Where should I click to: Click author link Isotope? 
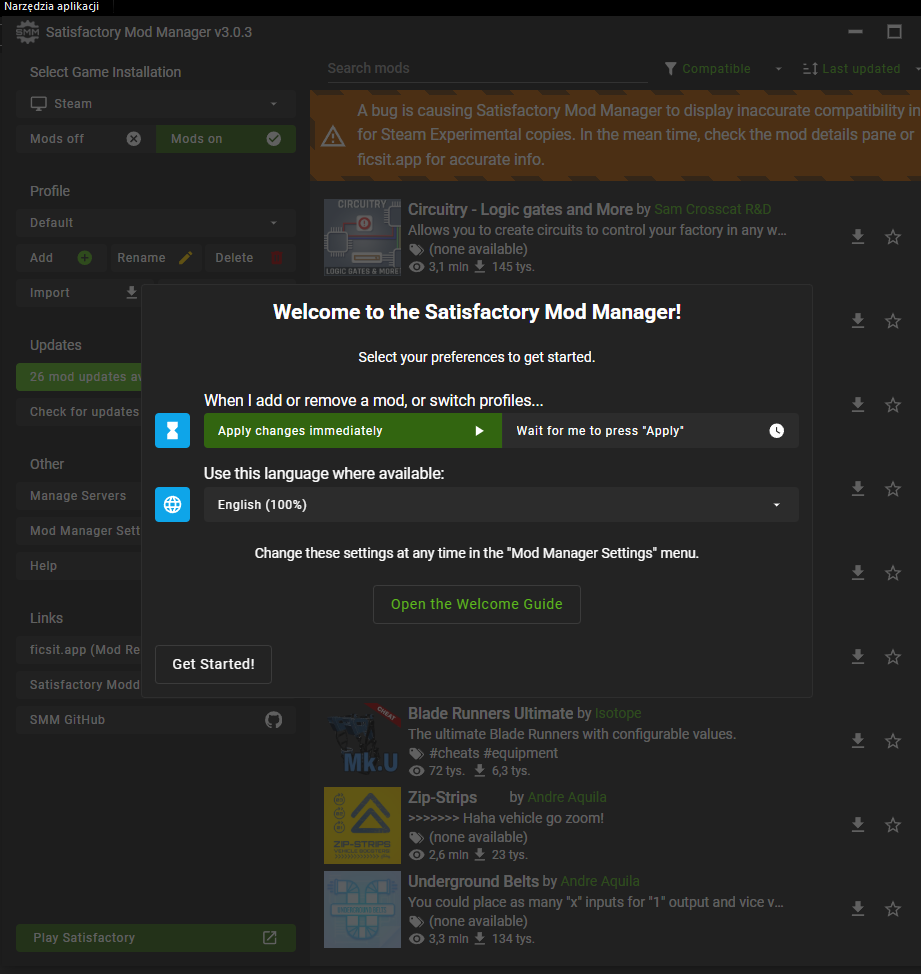[618, 713]
